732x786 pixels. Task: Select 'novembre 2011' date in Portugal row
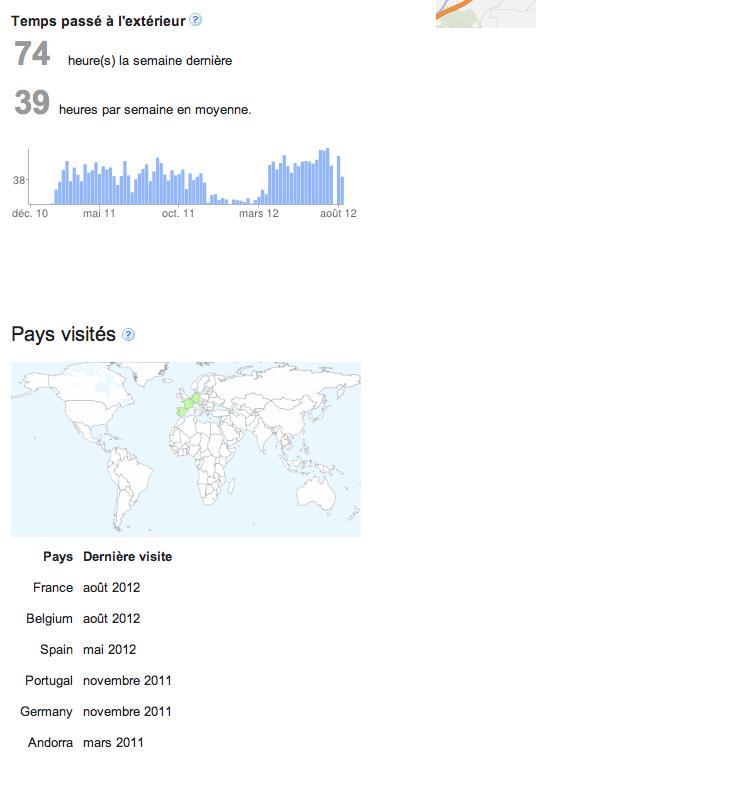tap(127, 681)
